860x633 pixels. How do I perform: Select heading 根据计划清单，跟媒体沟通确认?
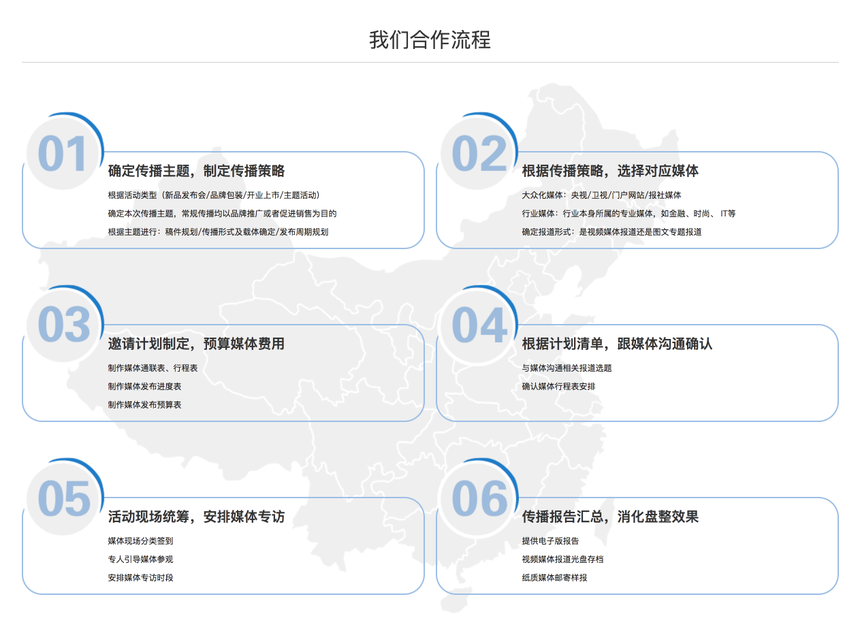617,344
